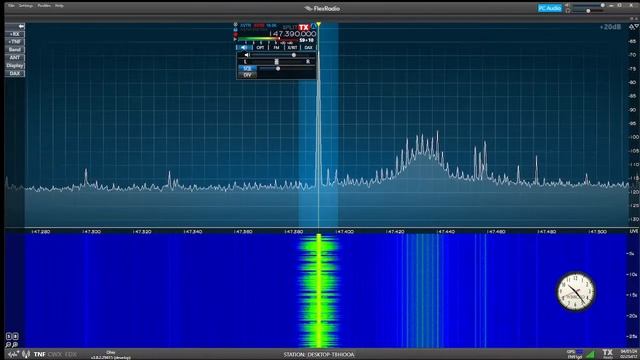Screen dimensions: 640x360
Task: Open the ANT antenna menu
Action: point(15,58)
